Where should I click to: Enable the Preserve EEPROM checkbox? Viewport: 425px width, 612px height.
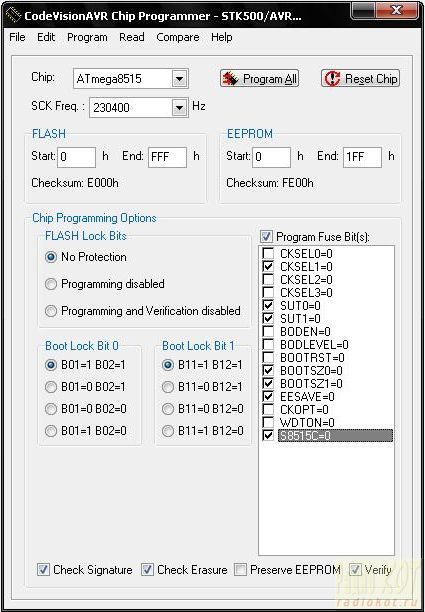point(240,569)
